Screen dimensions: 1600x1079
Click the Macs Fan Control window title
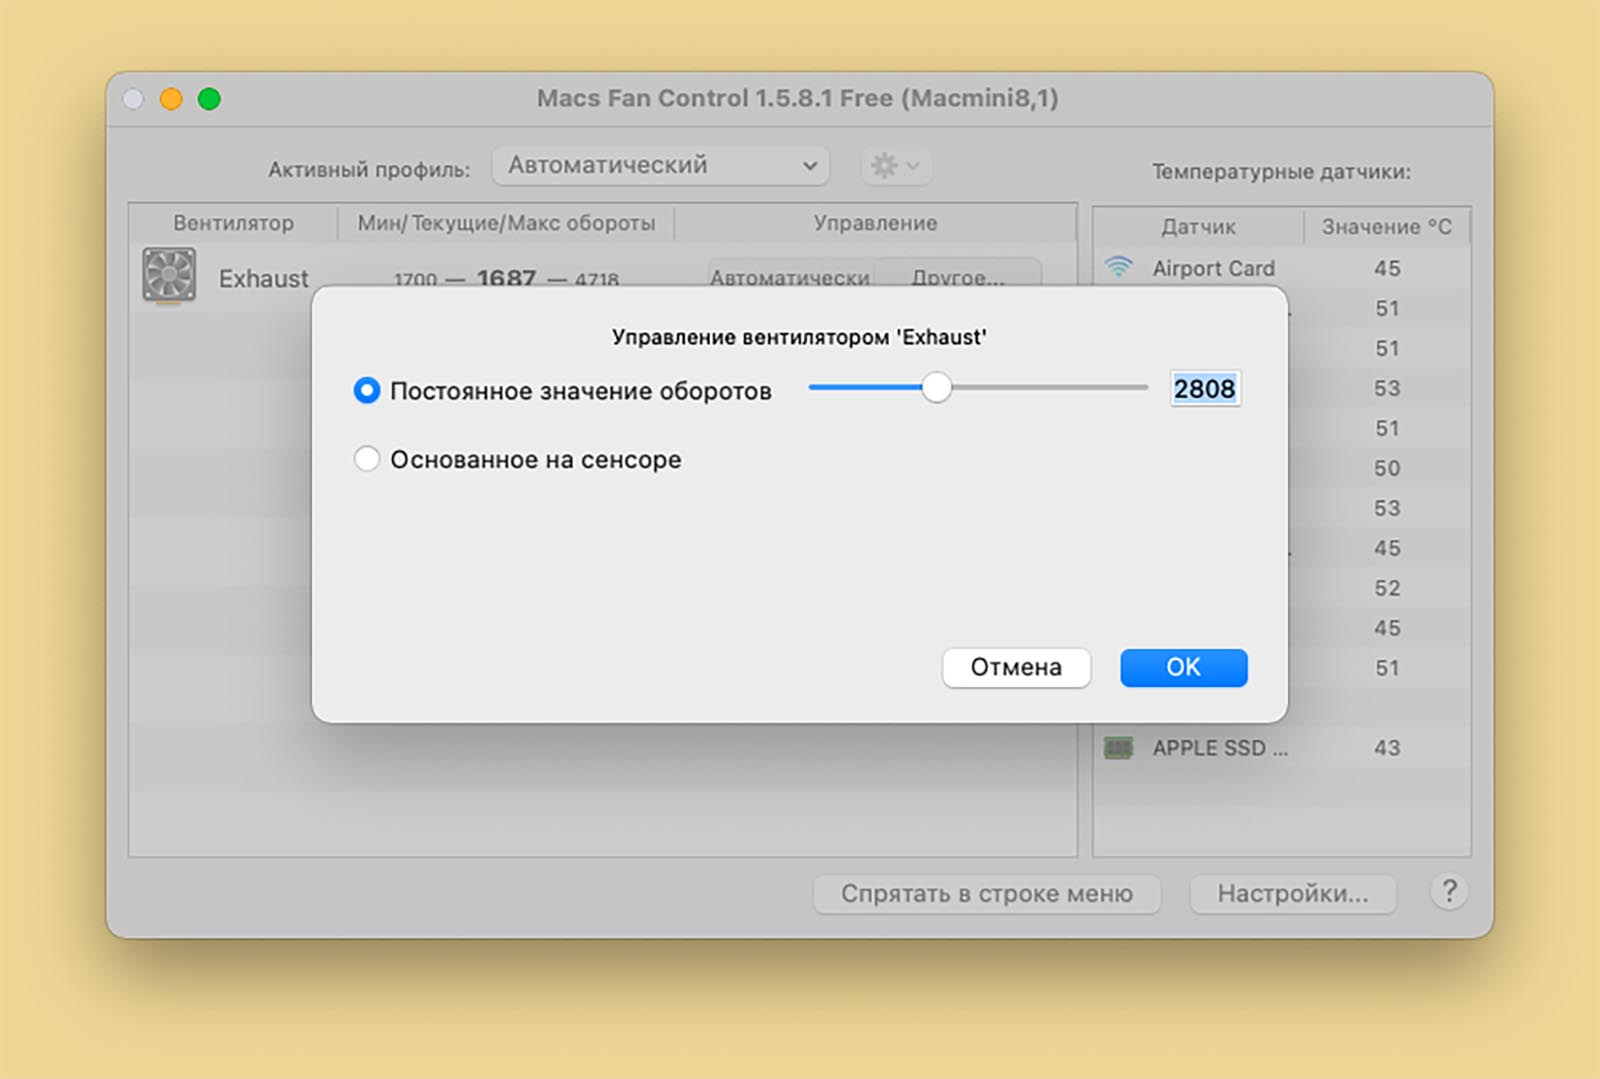pyautogui.click(x=797, y=98)
